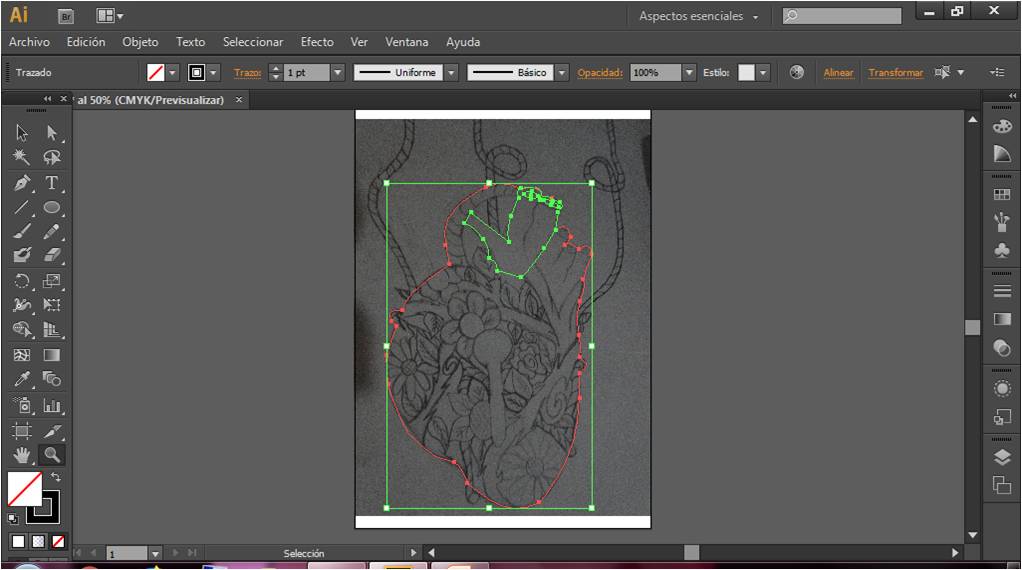Open the Brushes panel icon
The height and width of the screenshot is (570, 1022).
pos(1002,223)
